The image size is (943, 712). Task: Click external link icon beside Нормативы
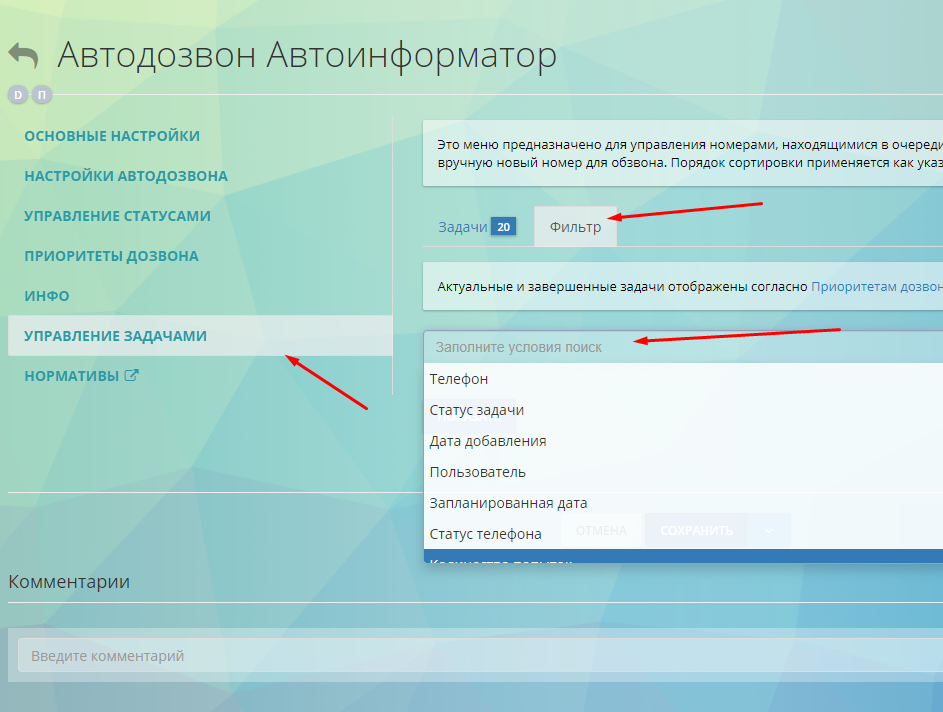click(x=131, y=376)
